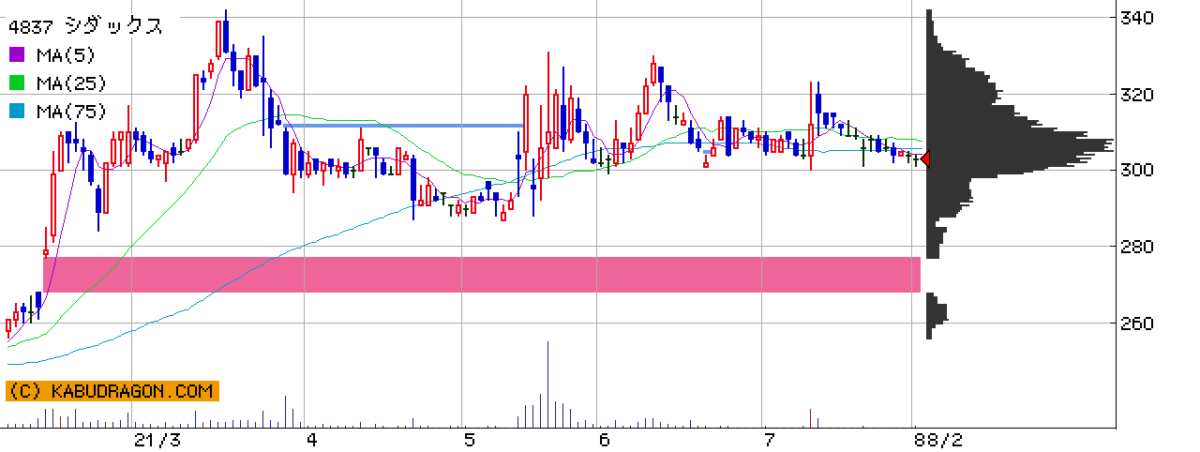1200x452 pixels.
Task: Click the red current-price arrow marker
Action: pos(926,159)
